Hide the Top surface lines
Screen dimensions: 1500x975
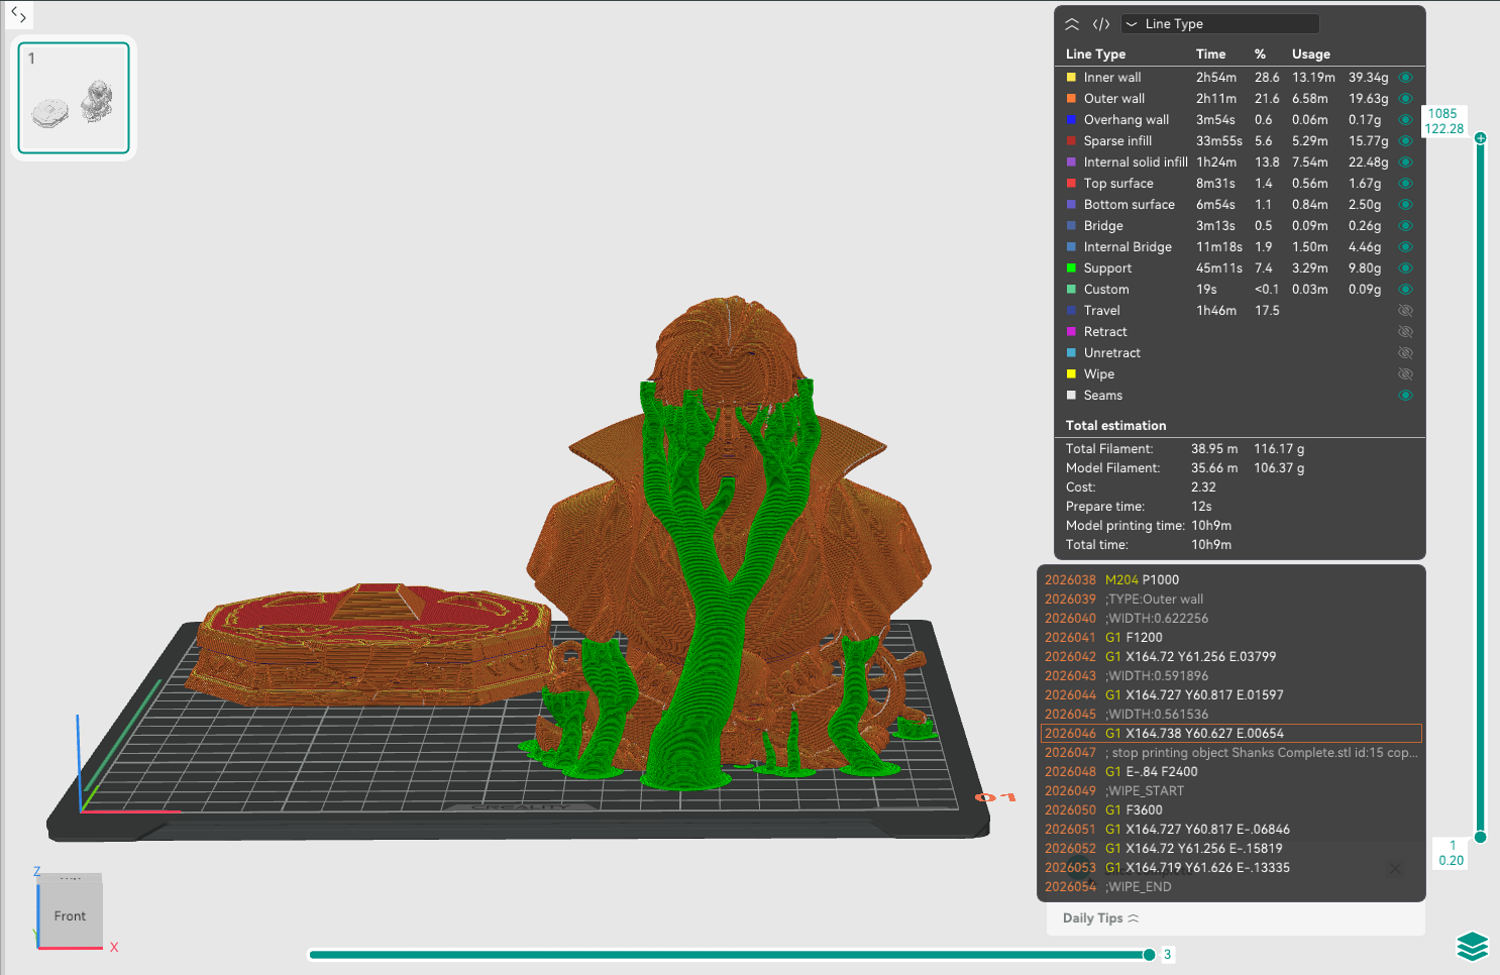1405,183
